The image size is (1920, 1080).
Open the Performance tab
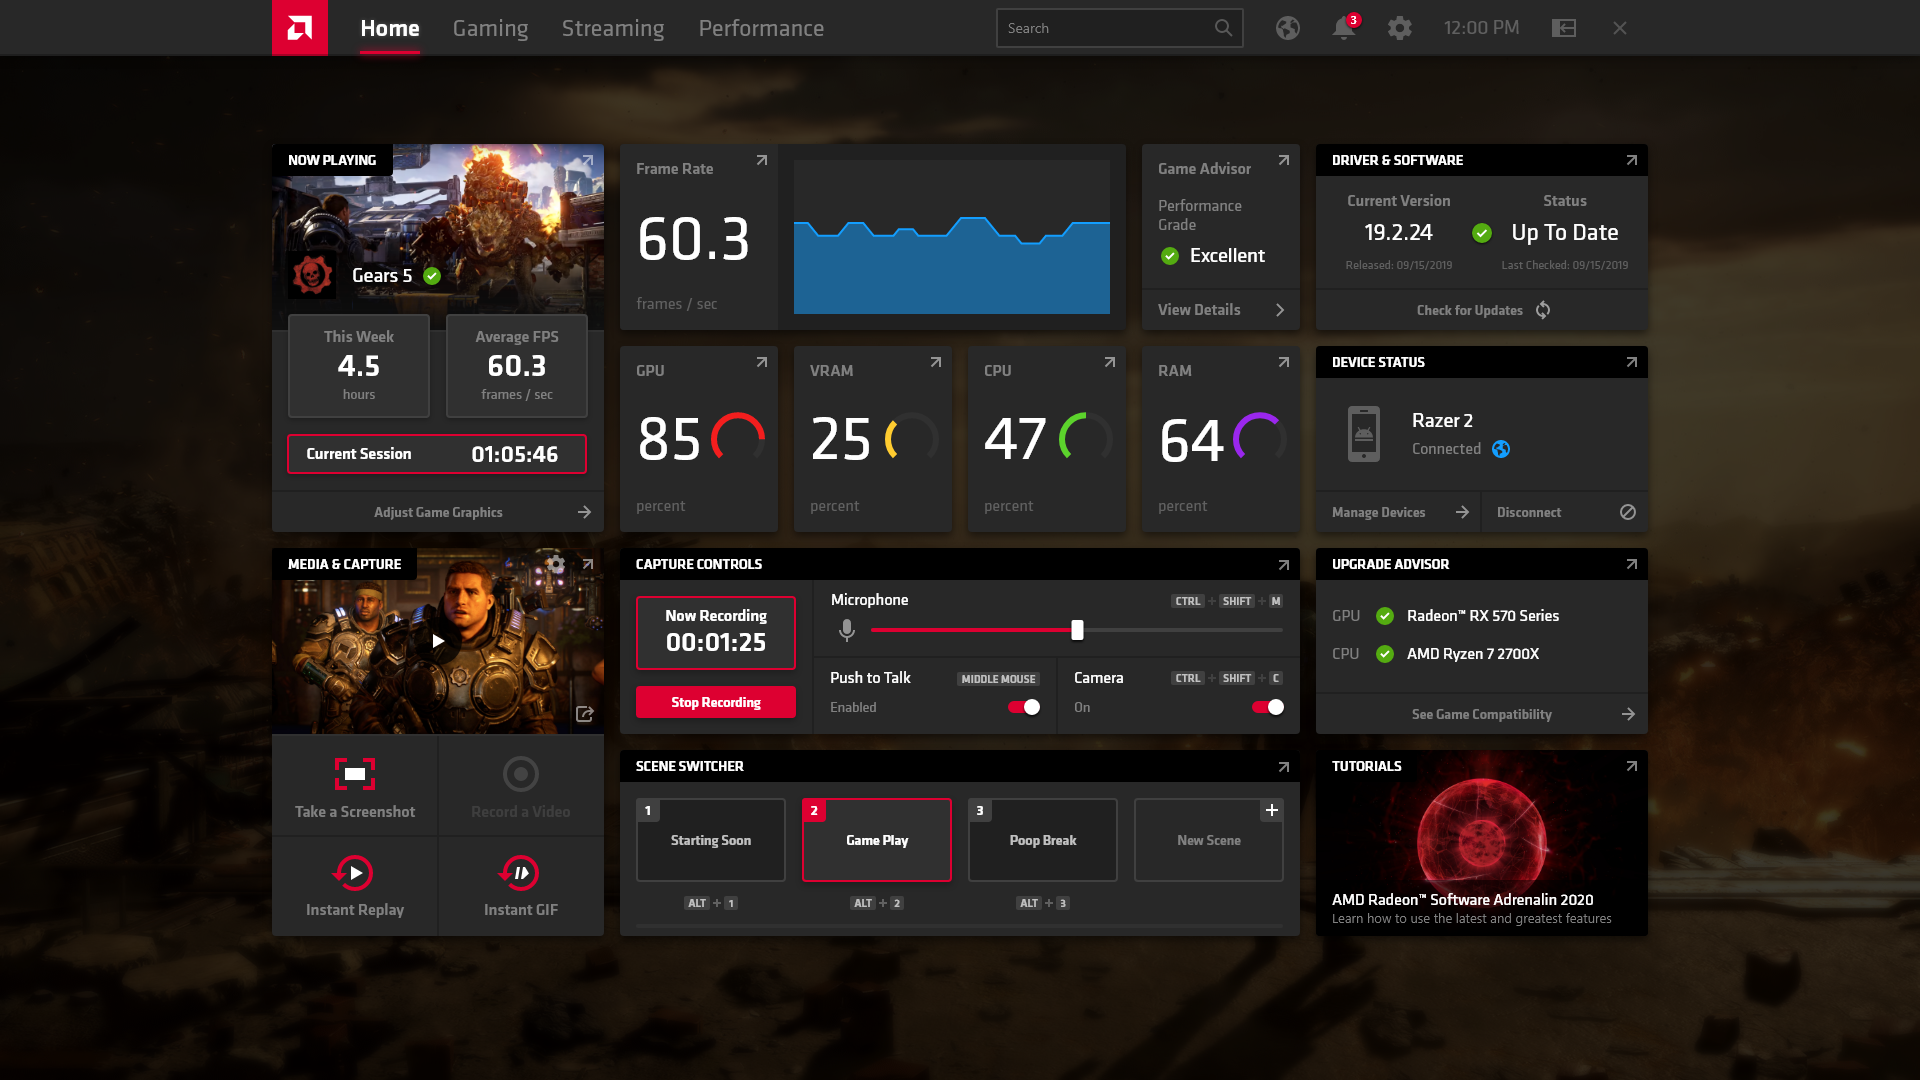coord(761,28)
